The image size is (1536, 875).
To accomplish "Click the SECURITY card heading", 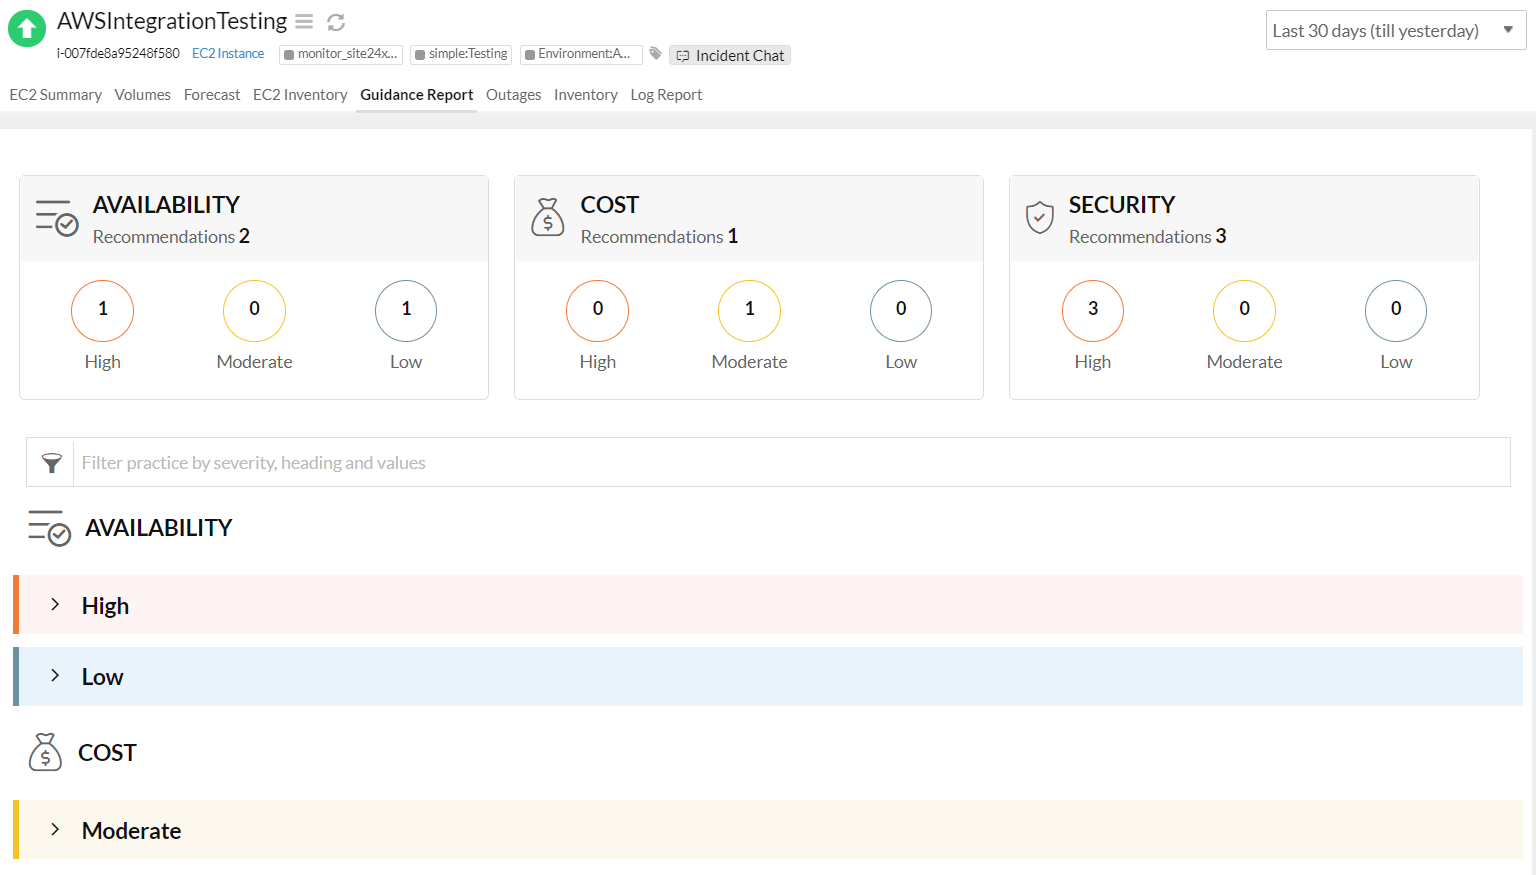I will click(1121, 205).
